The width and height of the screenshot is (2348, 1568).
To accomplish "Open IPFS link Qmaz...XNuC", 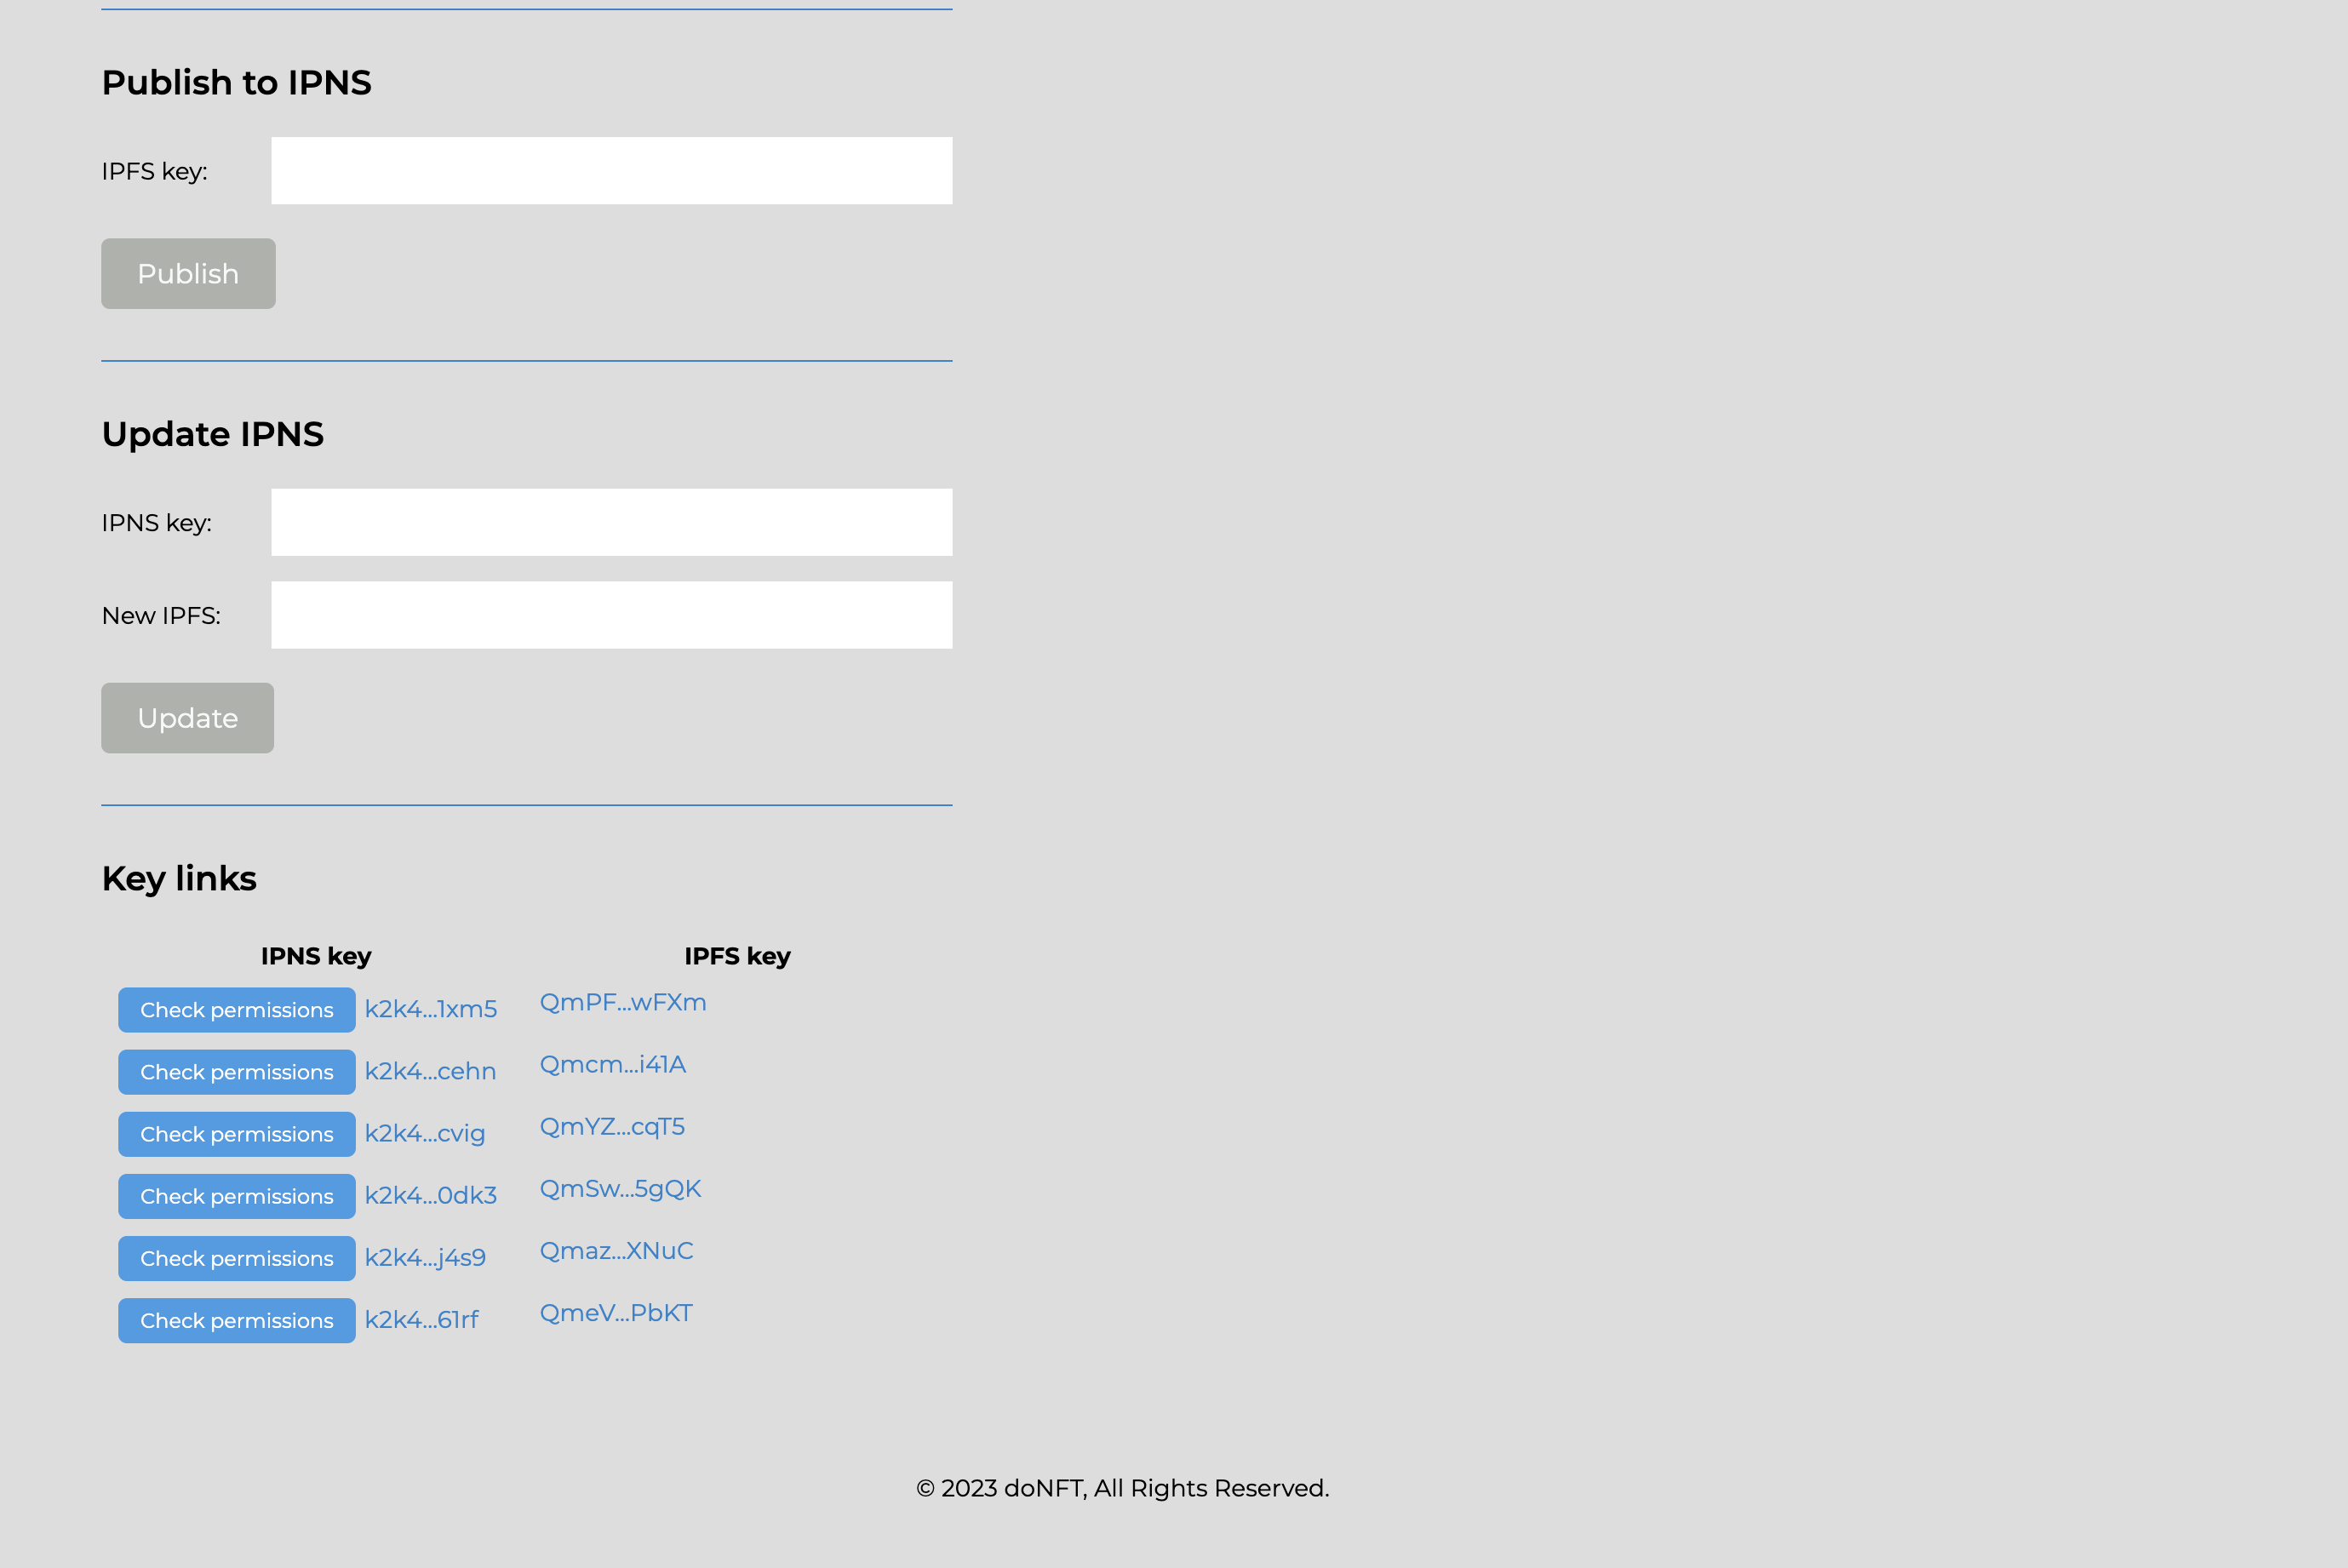I will [616, 1250].
